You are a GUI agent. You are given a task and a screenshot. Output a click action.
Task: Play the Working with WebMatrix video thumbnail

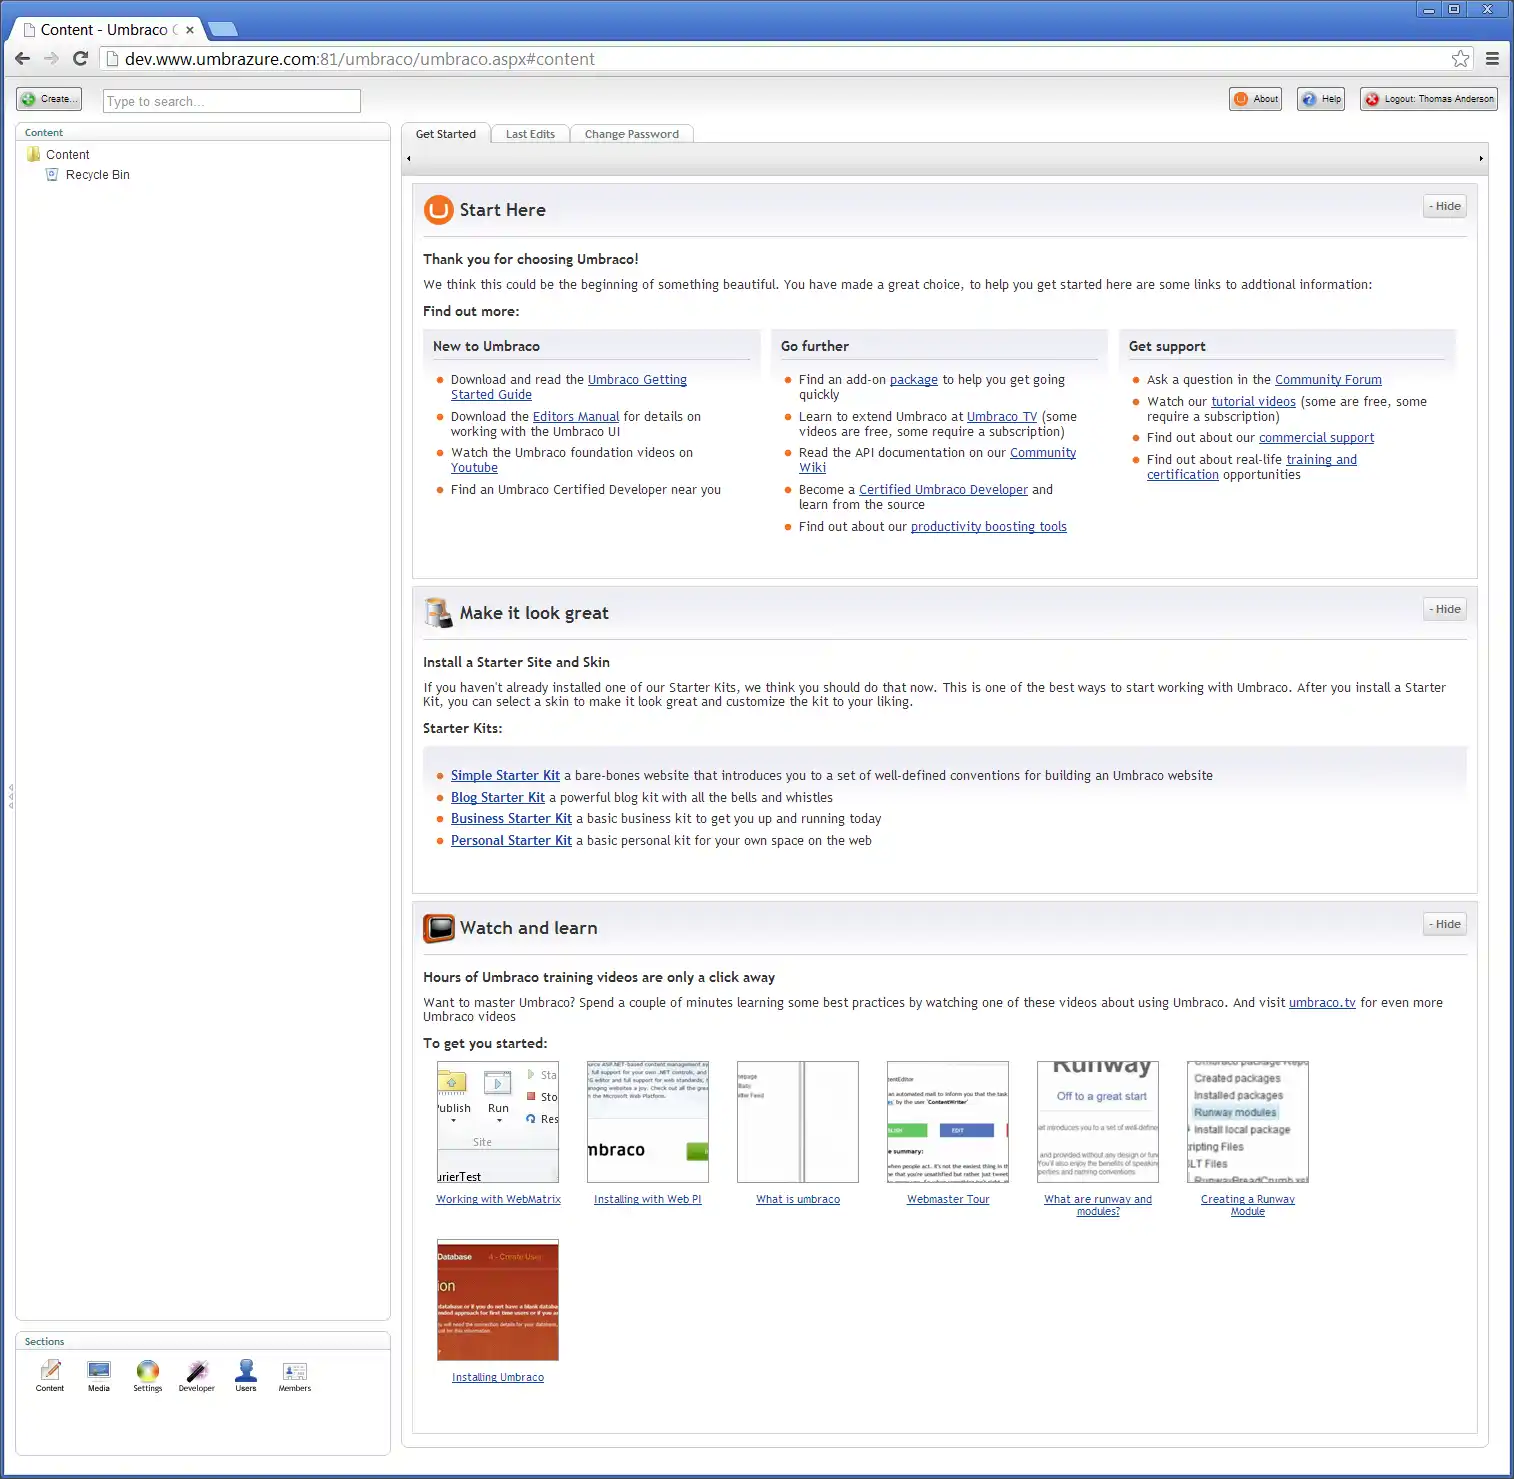coord(498,1122)
